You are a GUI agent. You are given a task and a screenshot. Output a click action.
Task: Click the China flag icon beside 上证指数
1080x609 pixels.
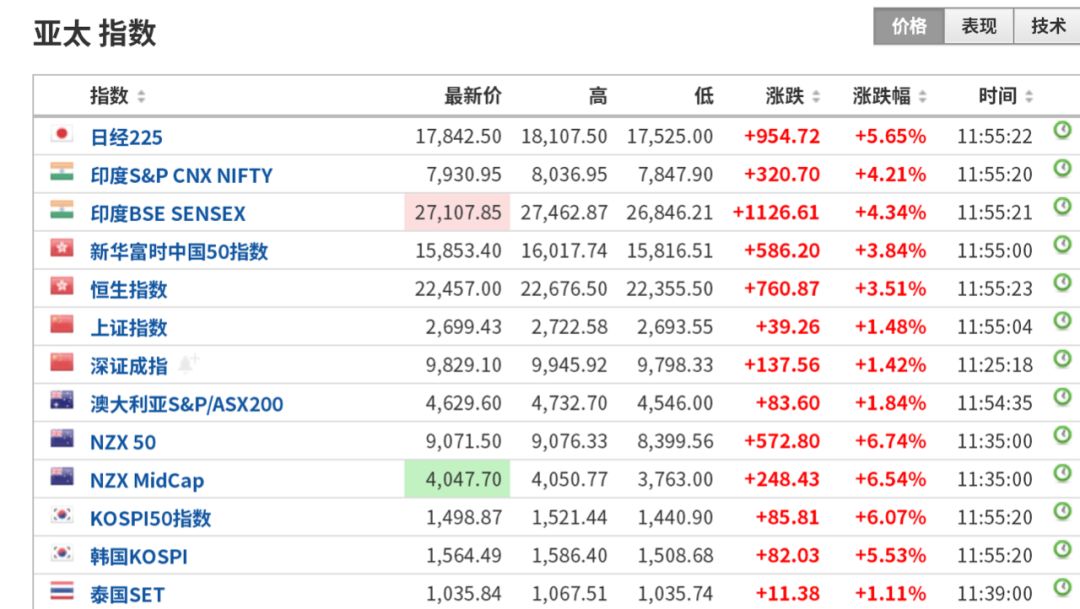click(62, 325)
